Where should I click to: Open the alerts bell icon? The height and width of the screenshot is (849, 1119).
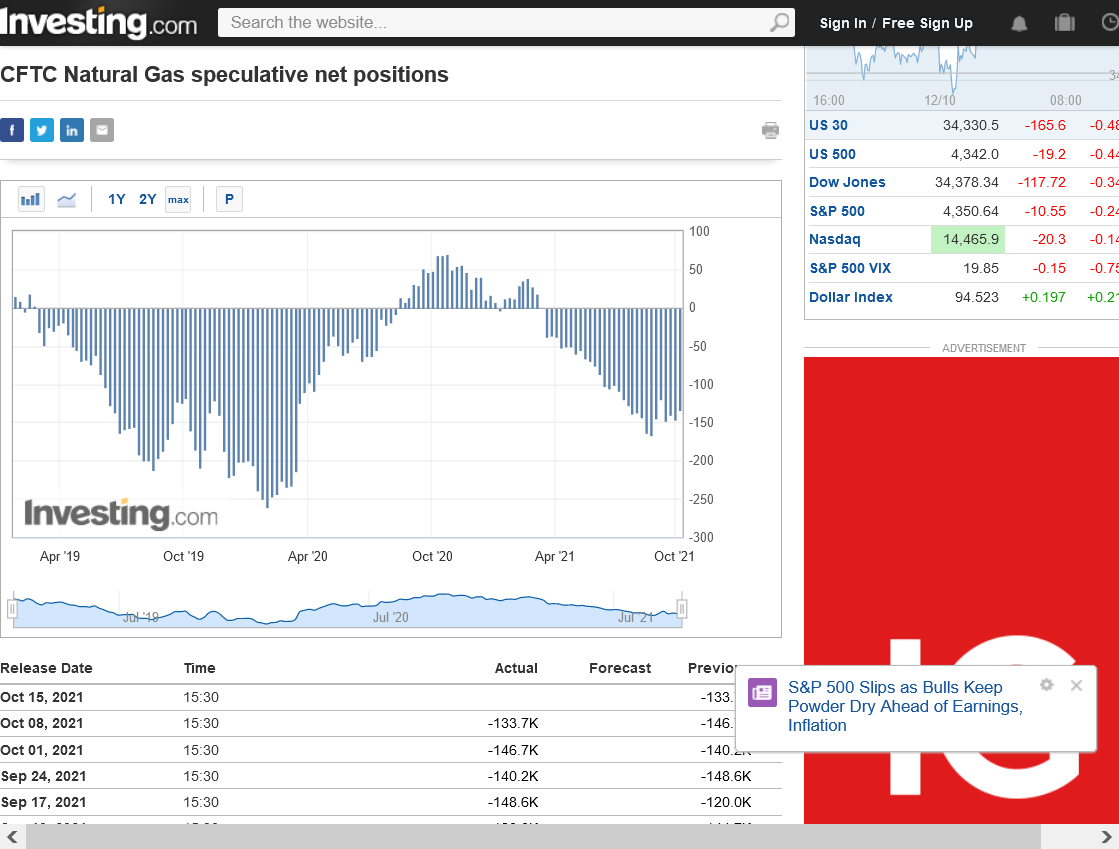pyautogui.click(x=1019, y=24)
